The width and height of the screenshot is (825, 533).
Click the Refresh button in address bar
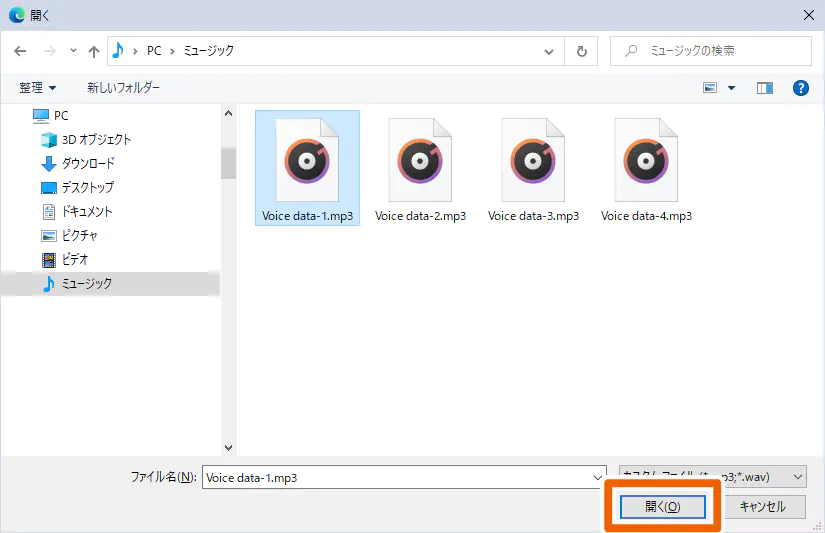(581, 51)
